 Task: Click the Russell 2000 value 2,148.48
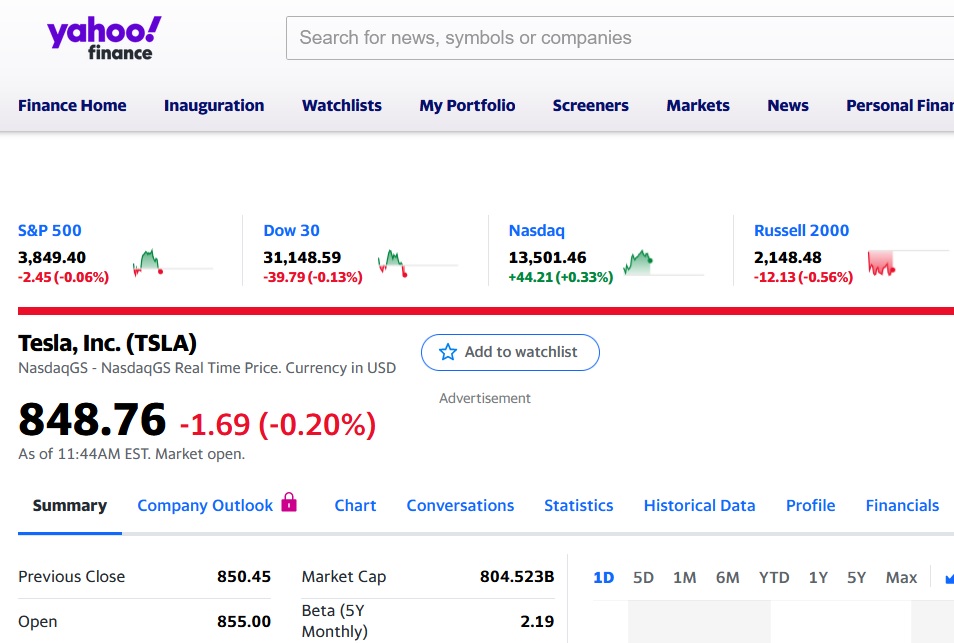click(x=788, y=258)
